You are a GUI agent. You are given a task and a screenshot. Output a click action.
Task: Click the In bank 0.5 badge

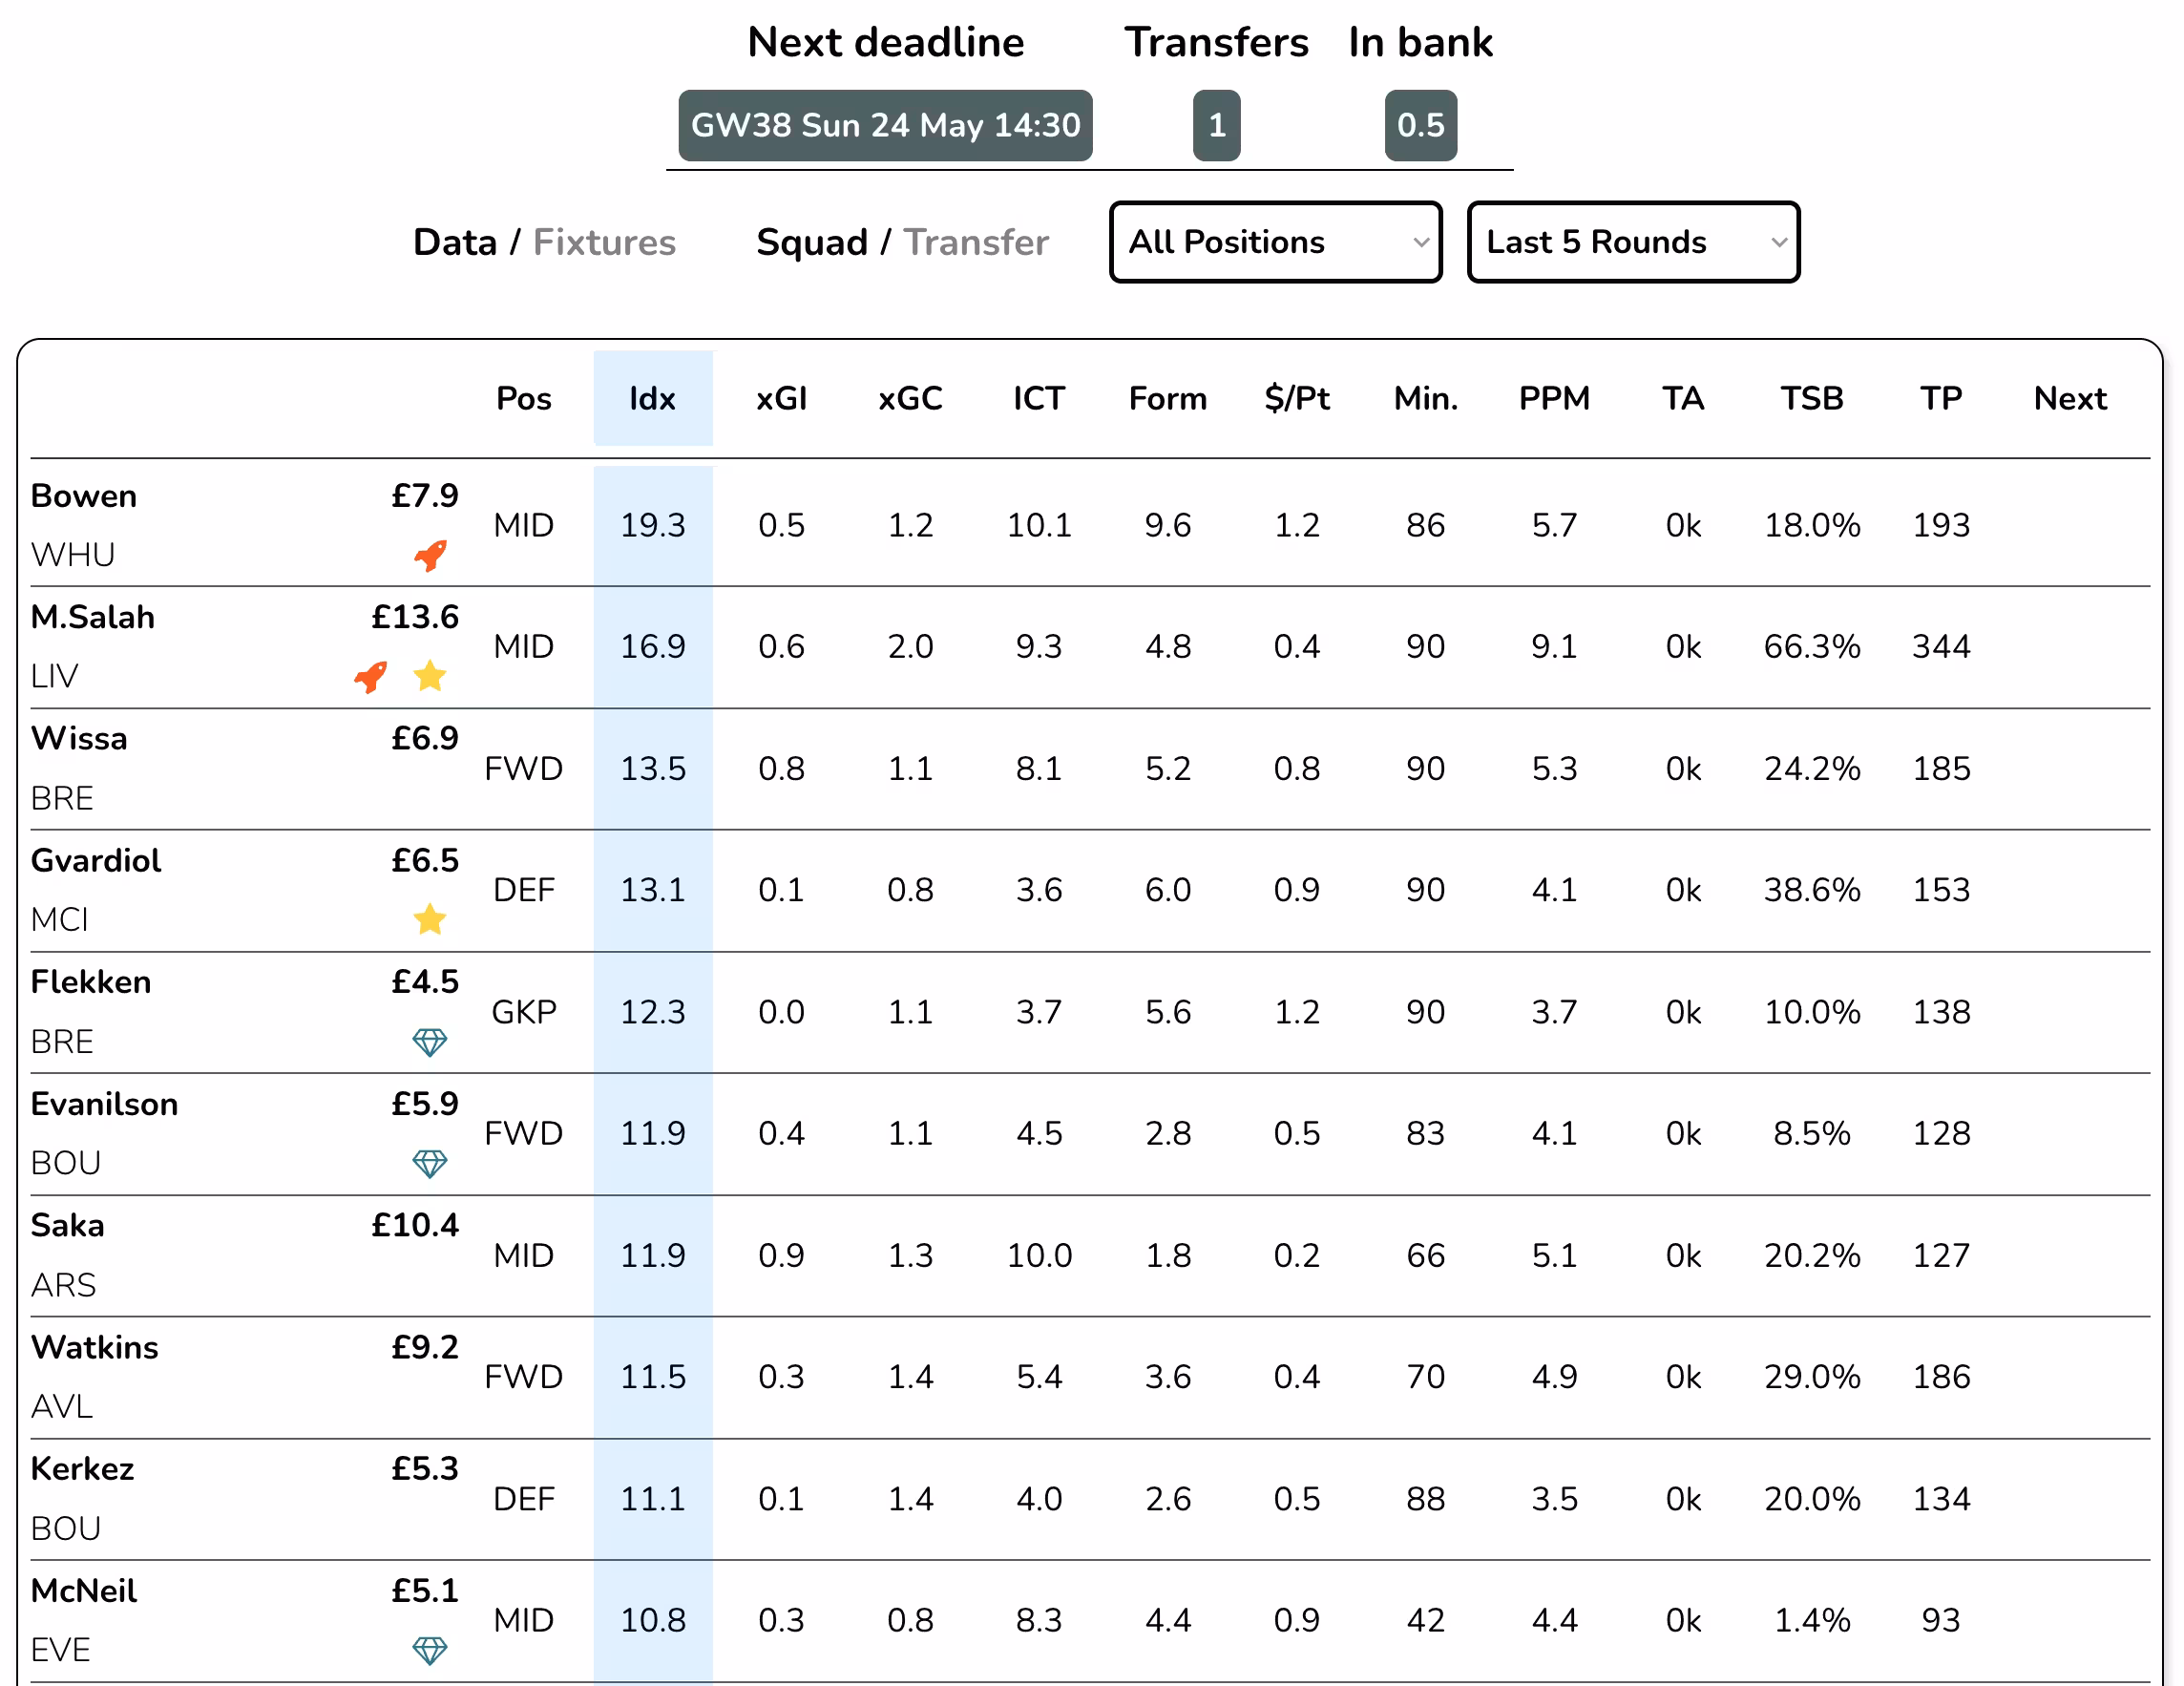1421,125
